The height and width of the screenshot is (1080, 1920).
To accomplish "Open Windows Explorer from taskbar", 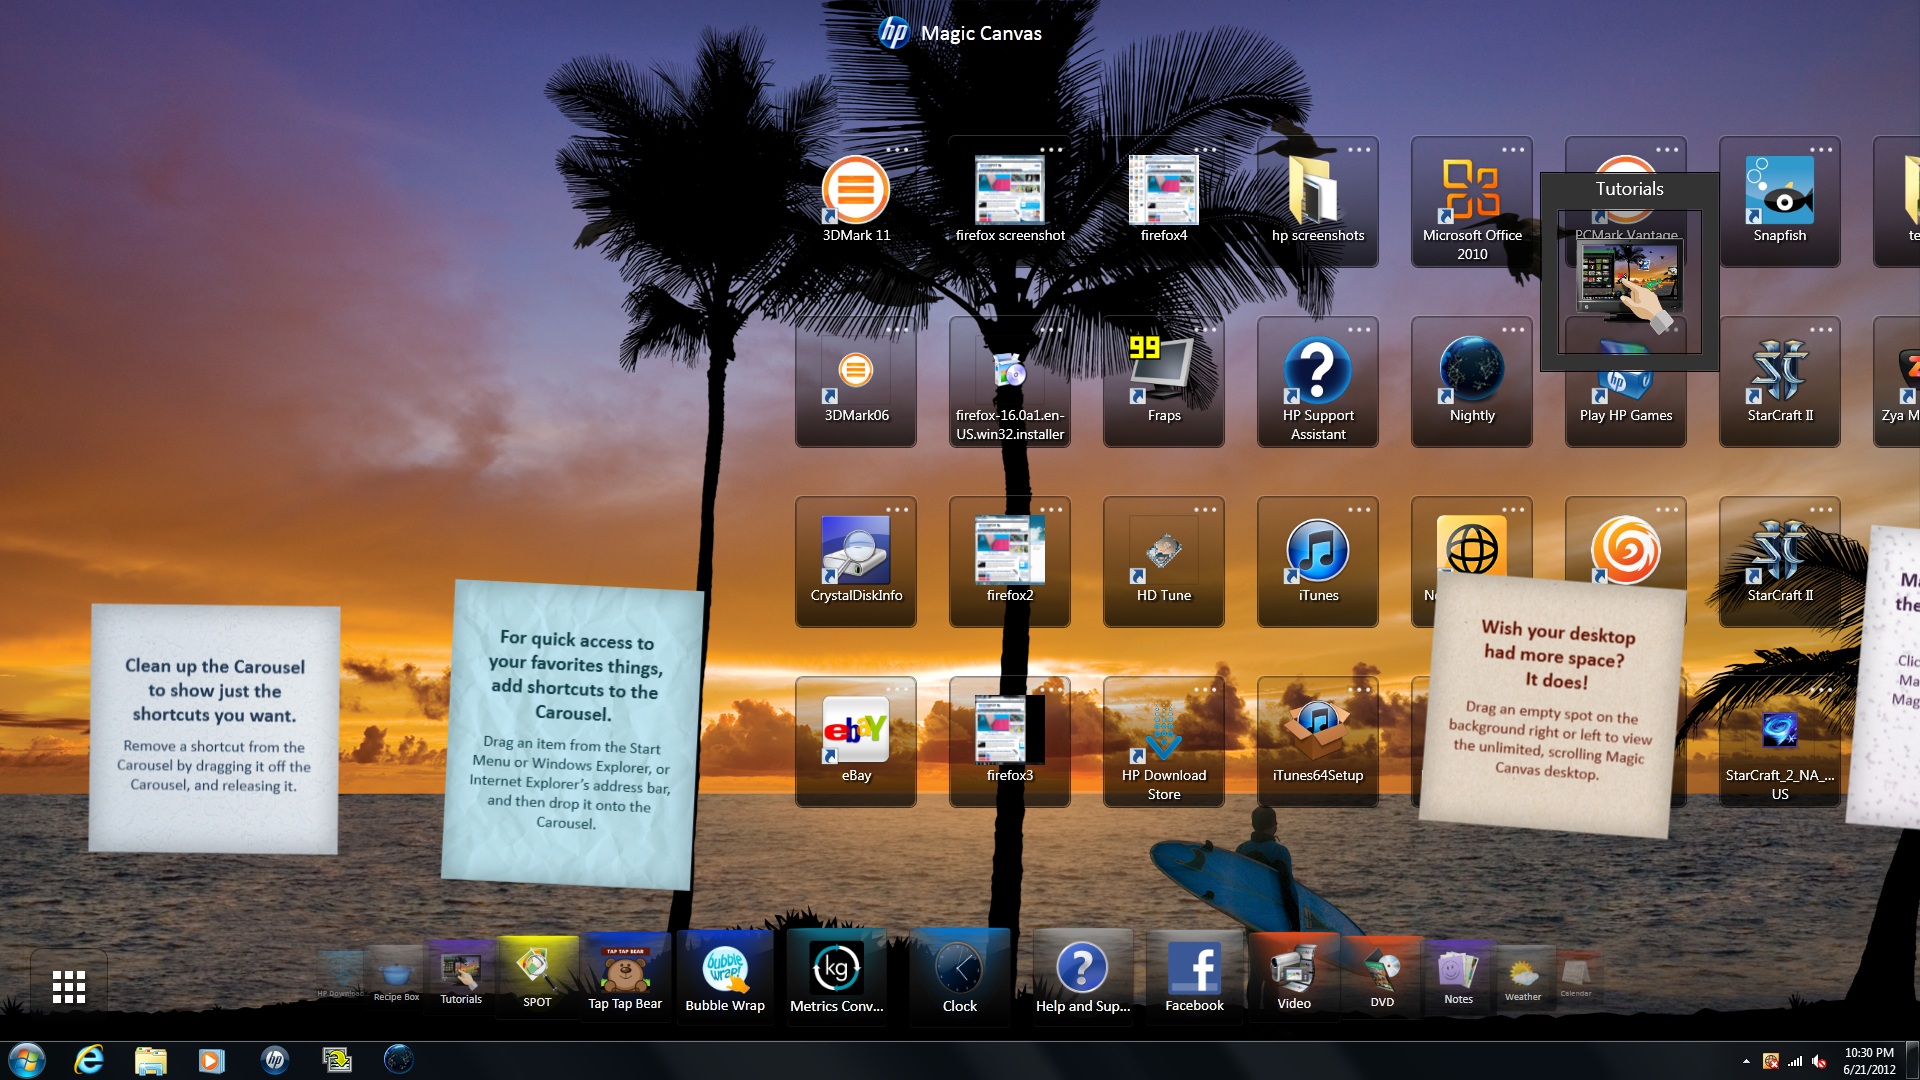I will 150,1060.
